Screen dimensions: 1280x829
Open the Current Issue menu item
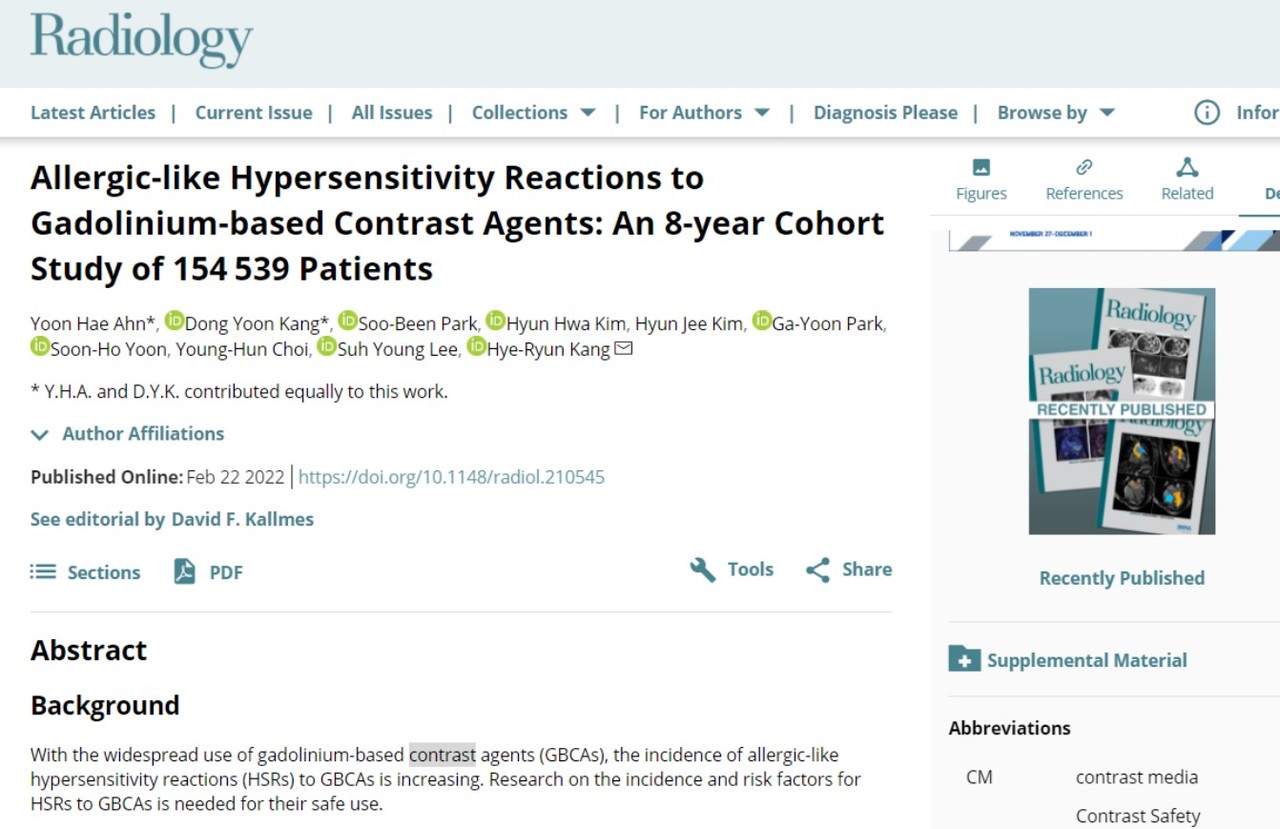(253, 113)
